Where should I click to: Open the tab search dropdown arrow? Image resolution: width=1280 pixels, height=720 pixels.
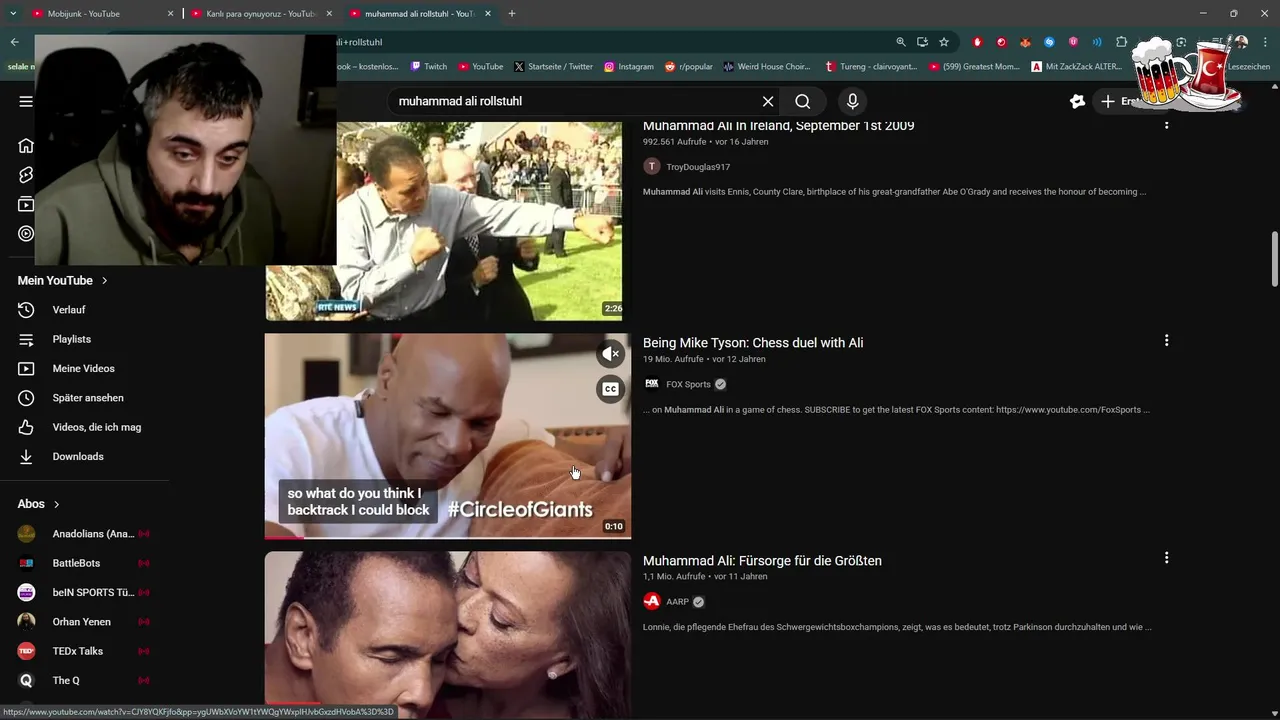pyautogui.click(x=13, y=14)
